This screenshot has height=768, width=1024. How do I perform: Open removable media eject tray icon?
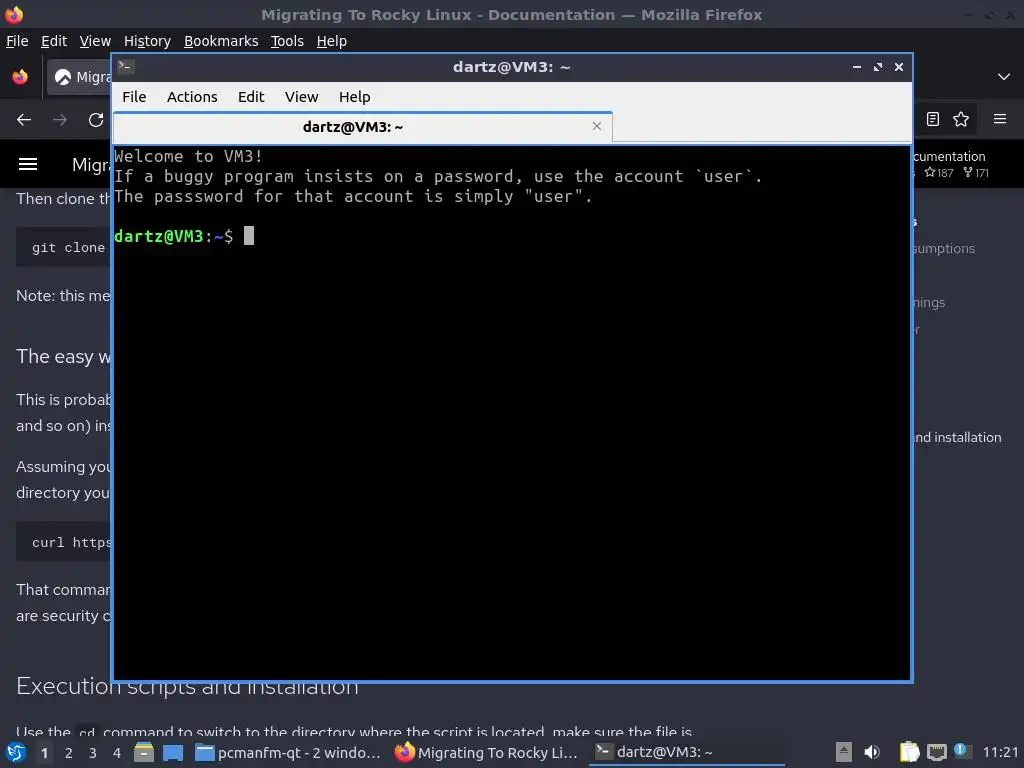[844, 752]
